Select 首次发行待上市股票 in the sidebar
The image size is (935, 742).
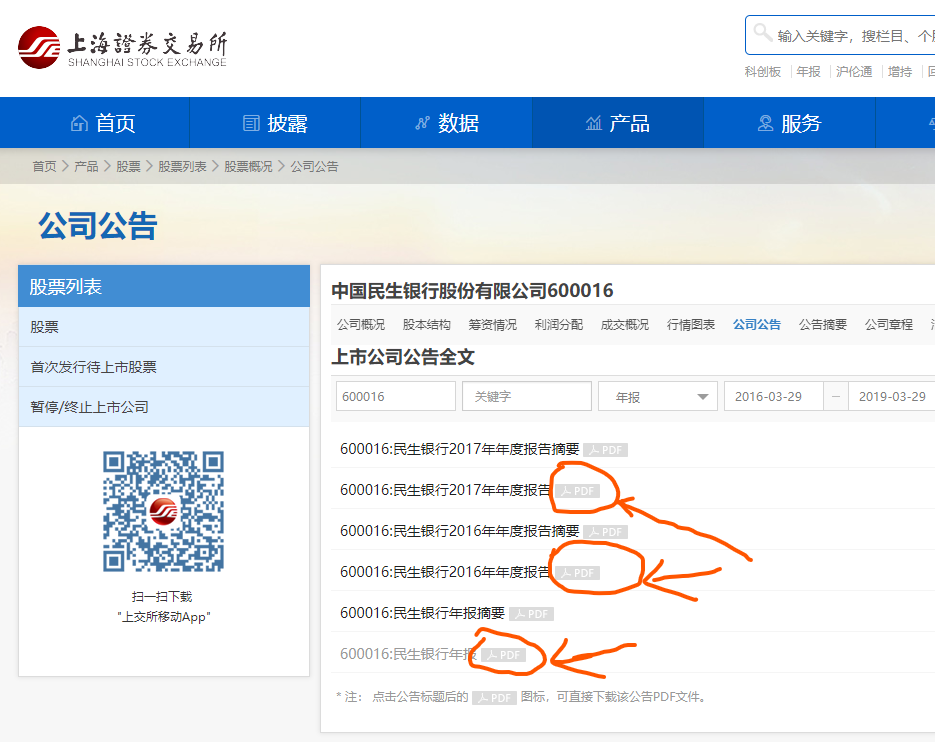(x=164, y=367)
